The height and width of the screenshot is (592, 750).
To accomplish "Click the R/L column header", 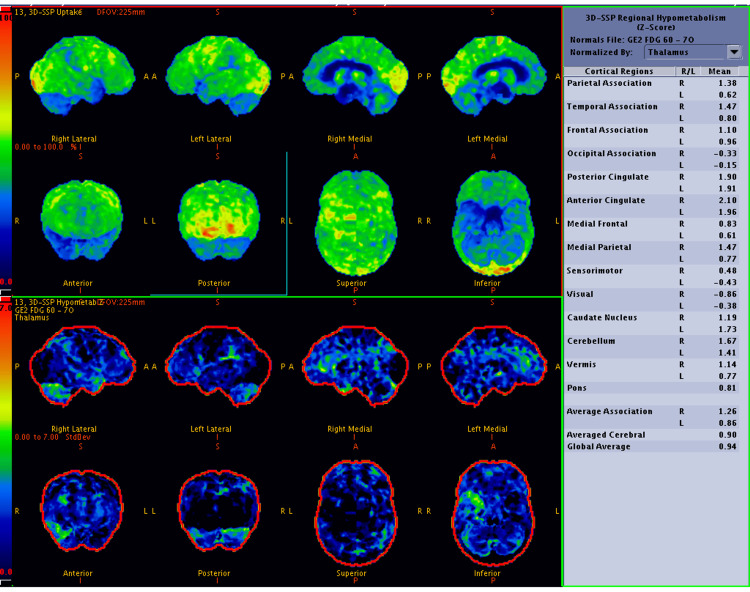I will click(x=688, y=71).
